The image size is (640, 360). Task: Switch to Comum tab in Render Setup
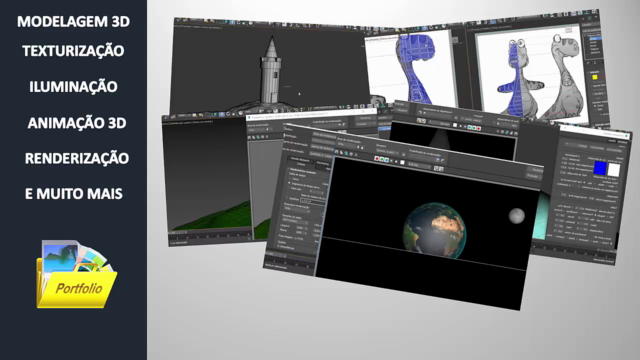301,164
